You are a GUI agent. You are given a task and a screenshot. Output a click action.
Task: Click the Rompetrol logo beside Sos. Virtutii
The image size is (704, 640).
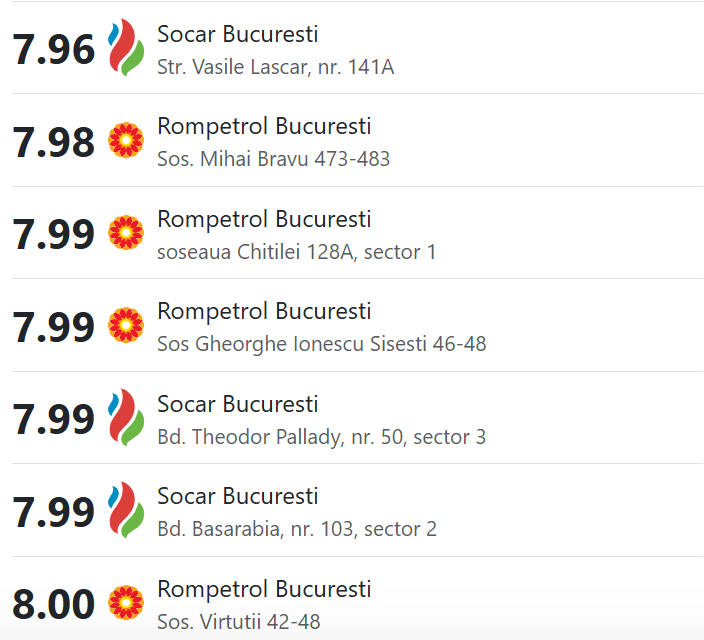126,603
